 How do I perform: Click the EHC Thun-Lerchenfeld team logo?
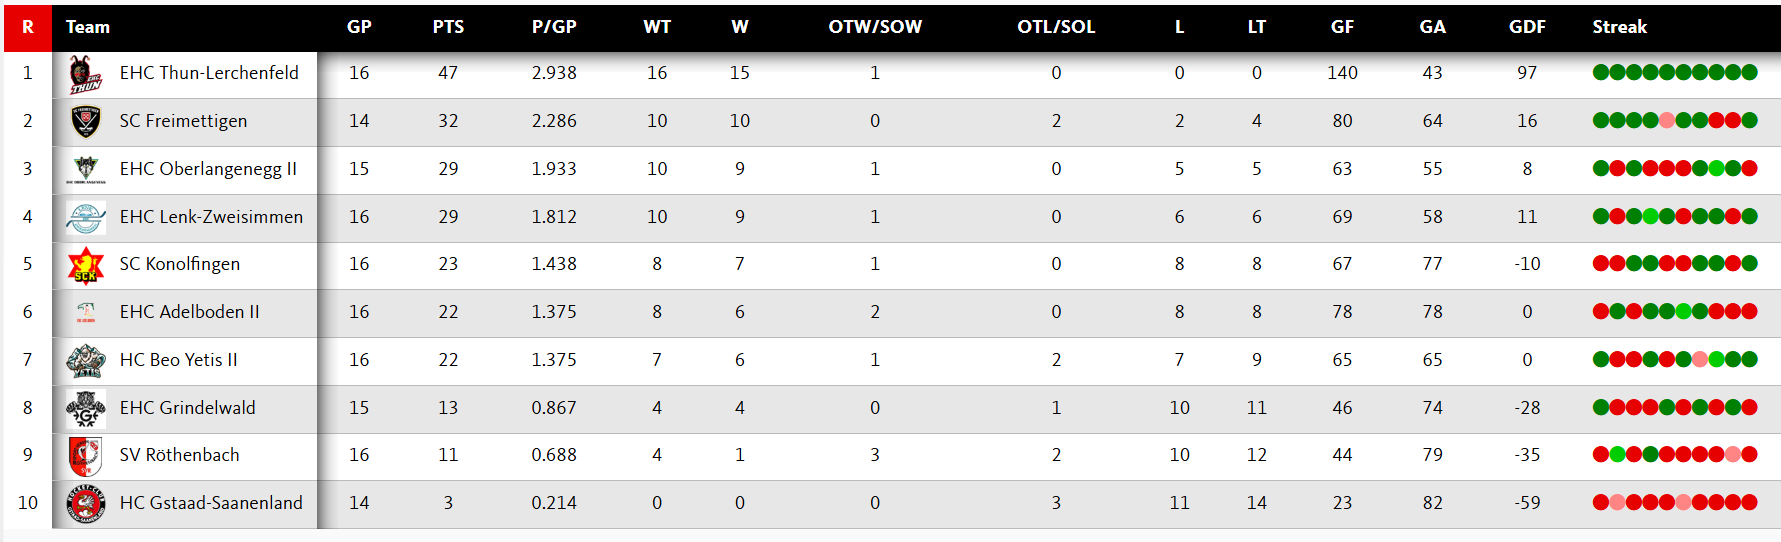point(86,74)
